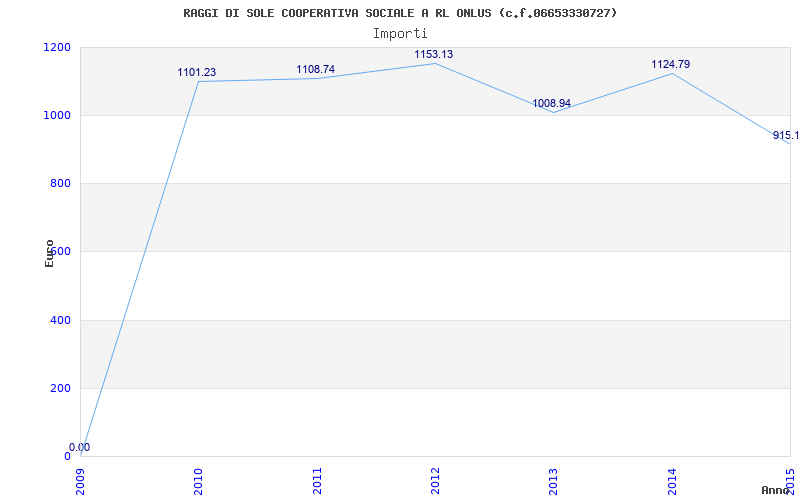Click the 1000 y-axis label

(57, 115)
